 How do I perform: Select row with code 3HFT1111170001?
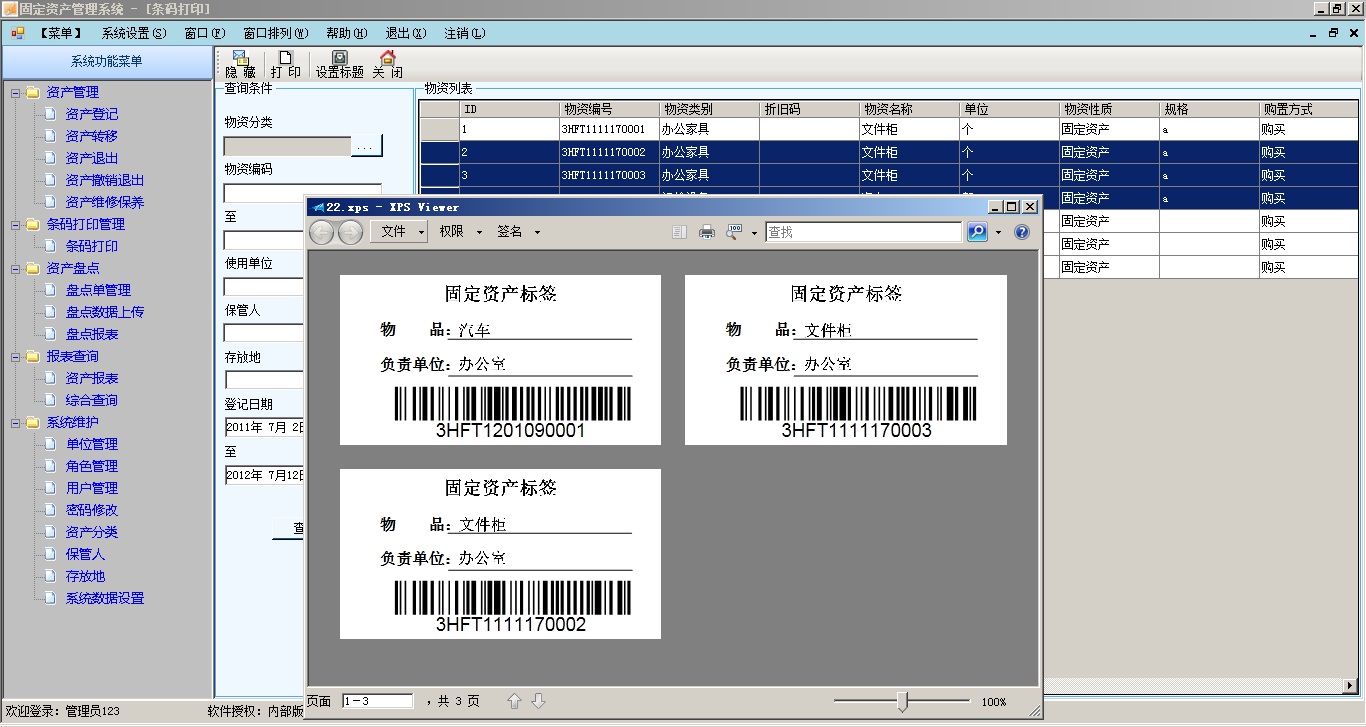pos(889,129)
